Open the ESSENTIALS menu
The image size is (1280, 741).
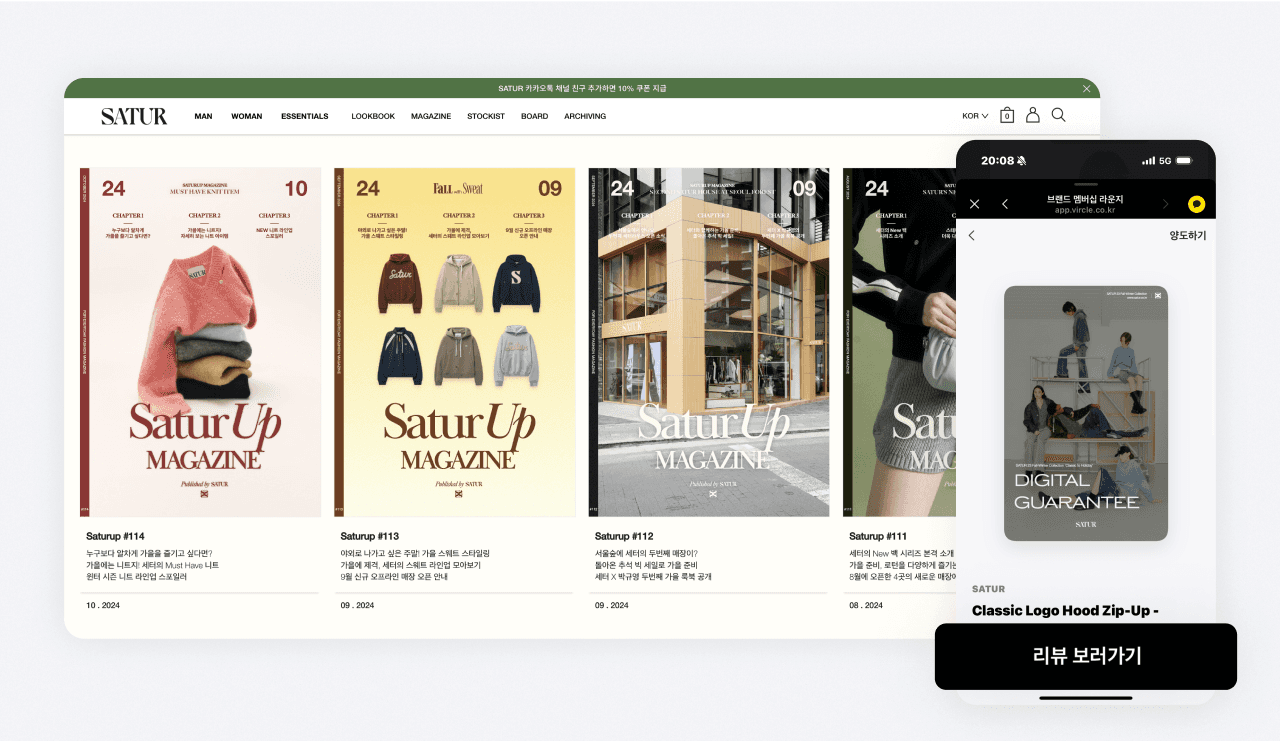tap(305, 116)
